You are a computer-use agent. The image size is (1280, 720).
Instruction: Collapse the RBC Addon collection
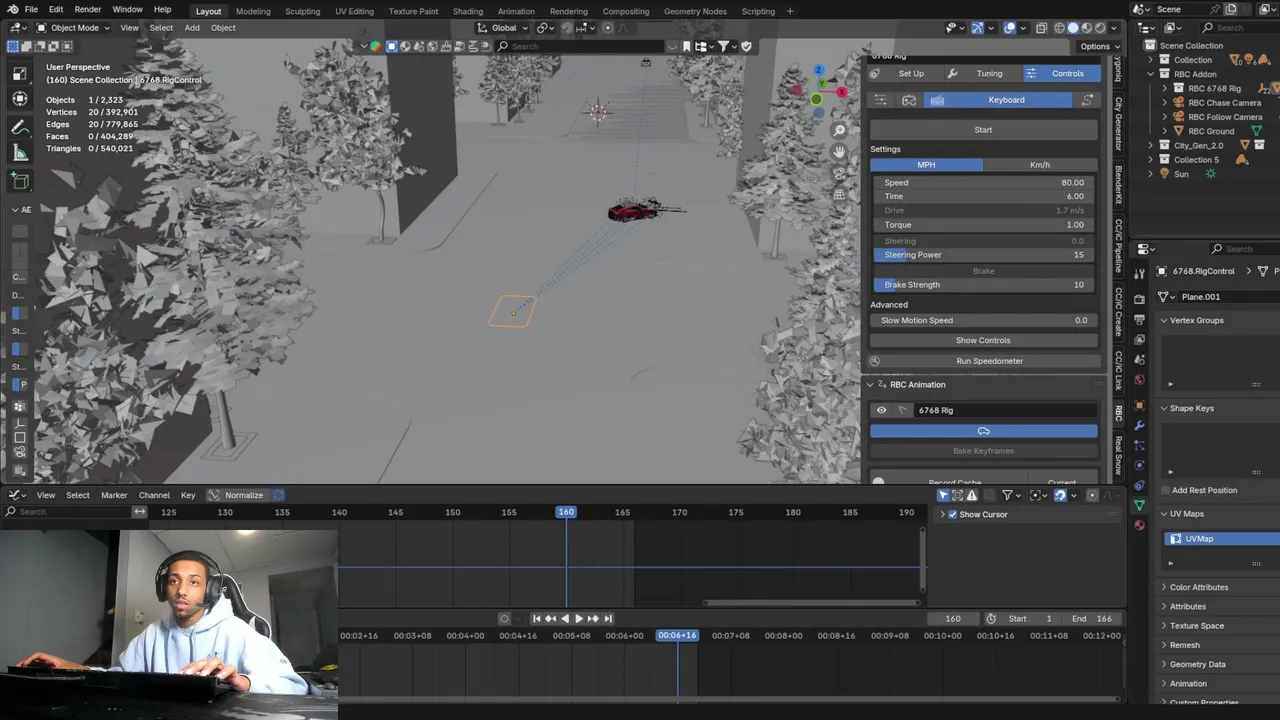pyautogui.click(x=1151, y=74)
